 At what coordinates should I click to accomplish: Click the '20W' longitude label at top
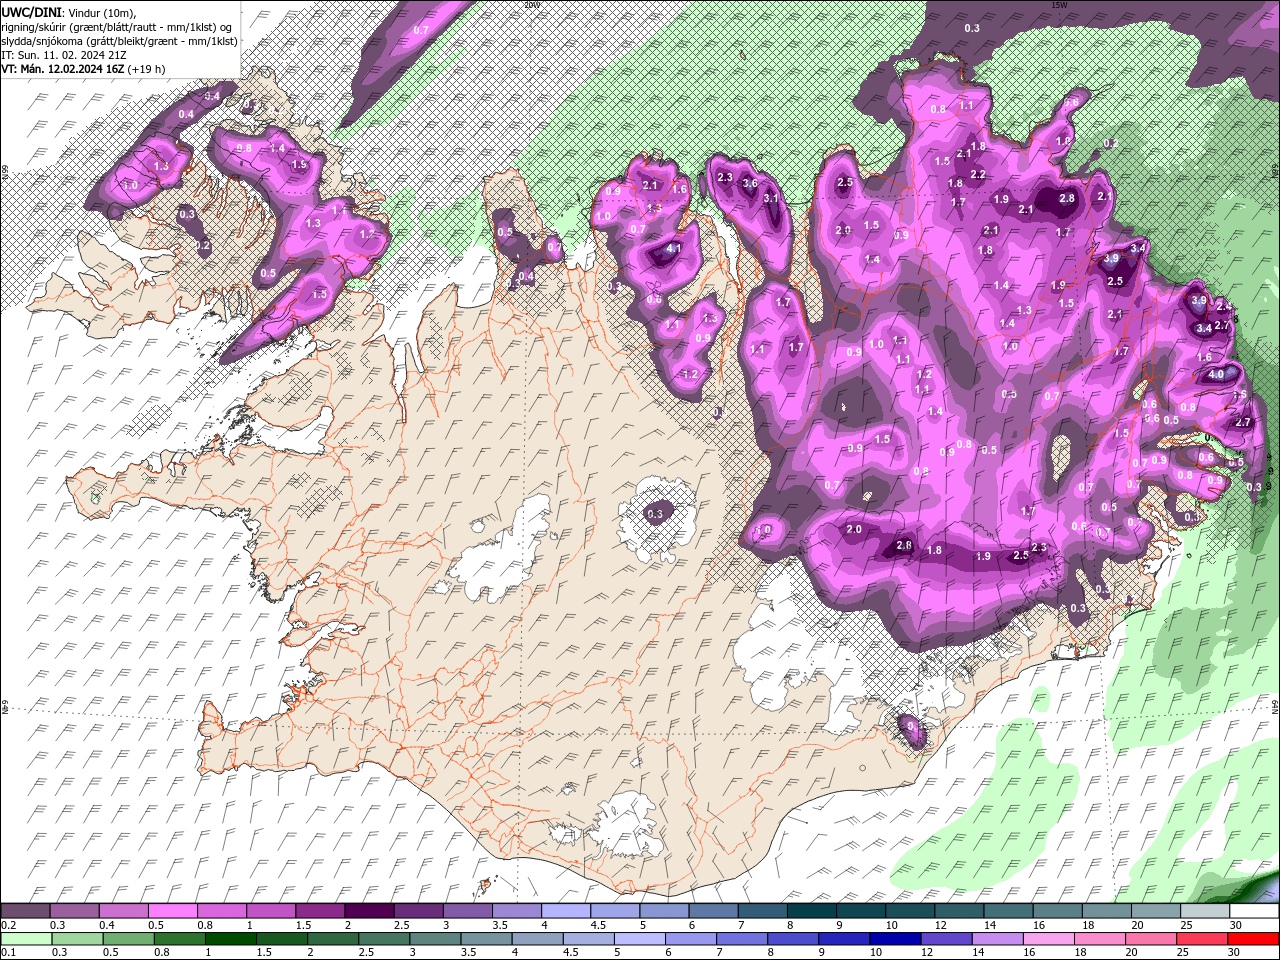tap(531, 5)
